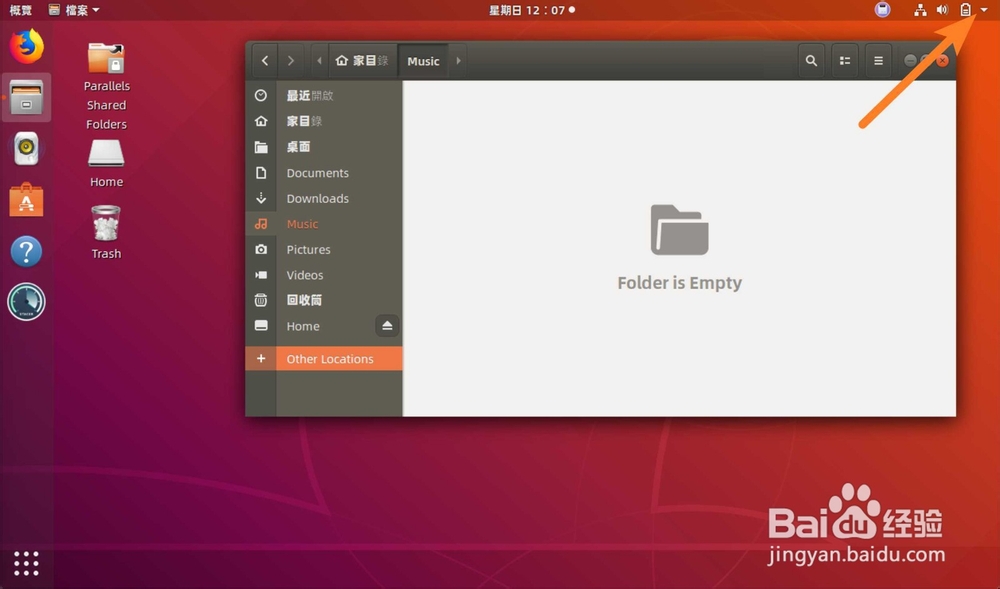Switch to grid view in the file manager
1000x589 pixels.
(845, 60)
